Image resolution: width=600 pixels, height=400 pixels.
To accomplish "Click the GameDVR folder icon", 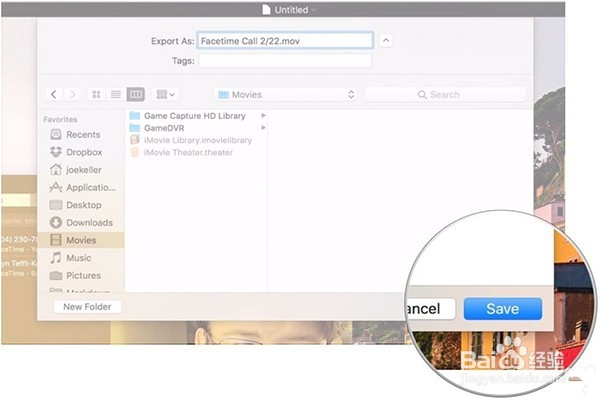I will point(134,128).
